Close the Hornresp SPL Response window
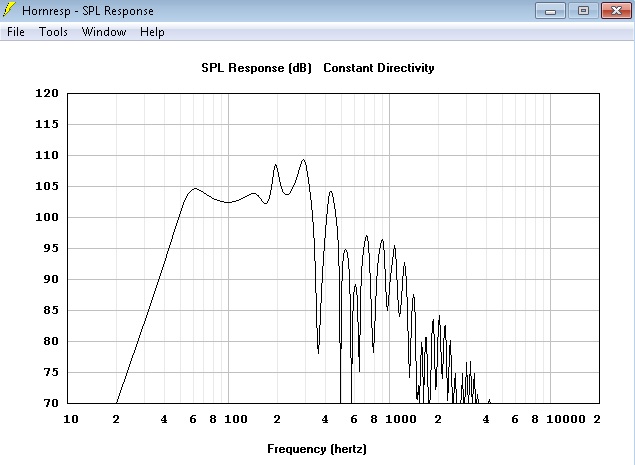Screen dimensions: 635x465 coord(616,11)
